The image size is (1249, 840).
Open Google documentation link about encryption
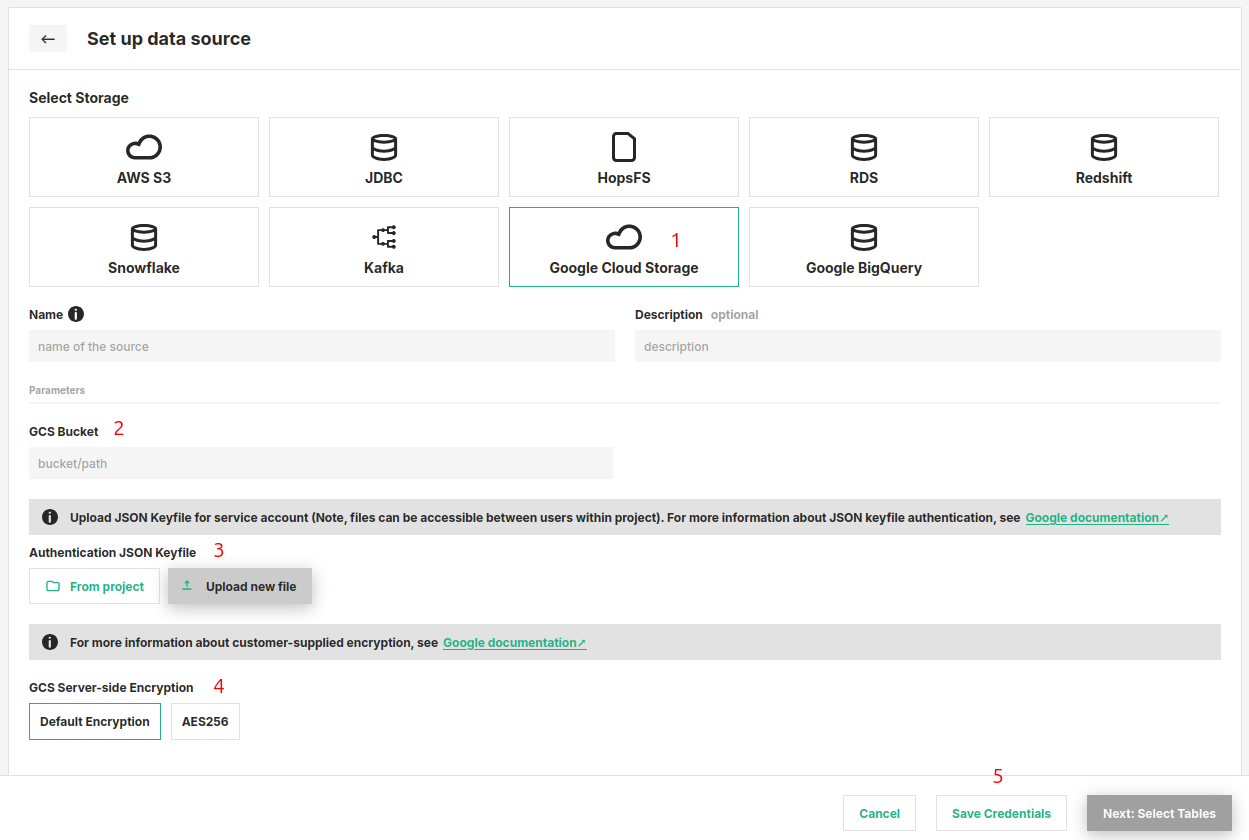pyautogui.click(x=514, y=643)
